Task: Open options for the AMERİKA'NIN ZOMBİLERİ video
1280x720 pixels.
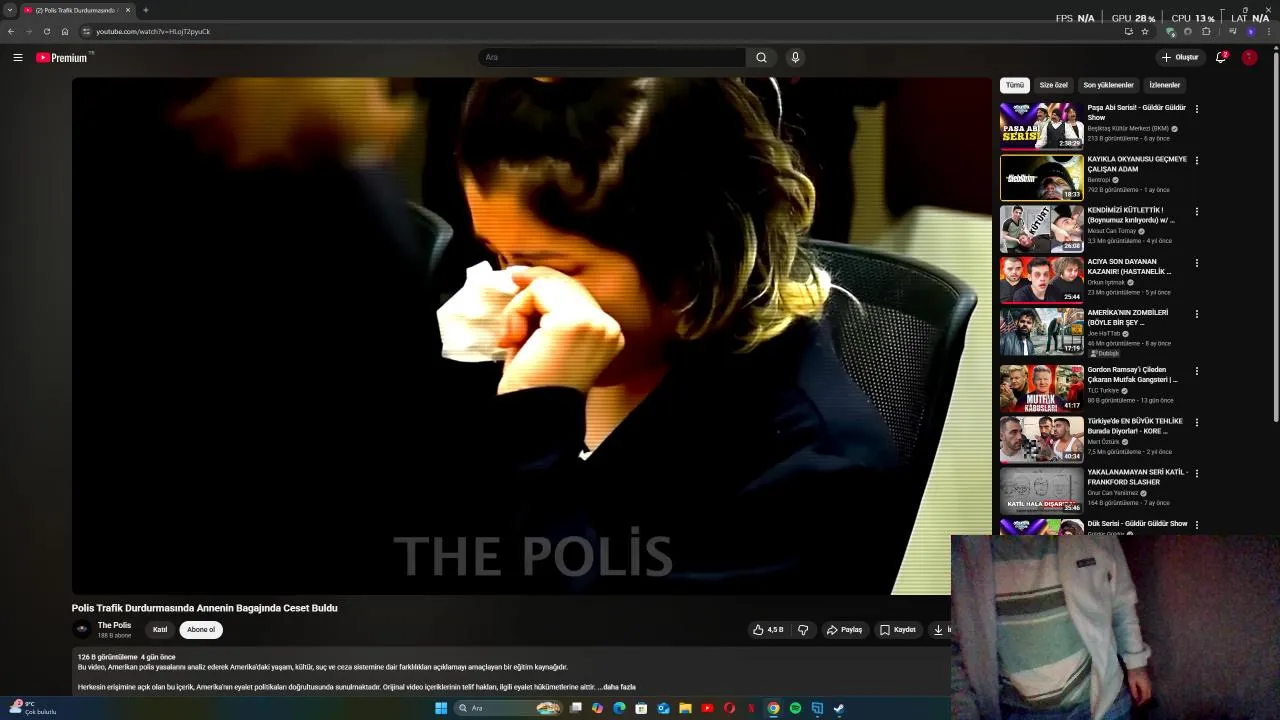Action: pyautogui.click(x=1197, y=314)
